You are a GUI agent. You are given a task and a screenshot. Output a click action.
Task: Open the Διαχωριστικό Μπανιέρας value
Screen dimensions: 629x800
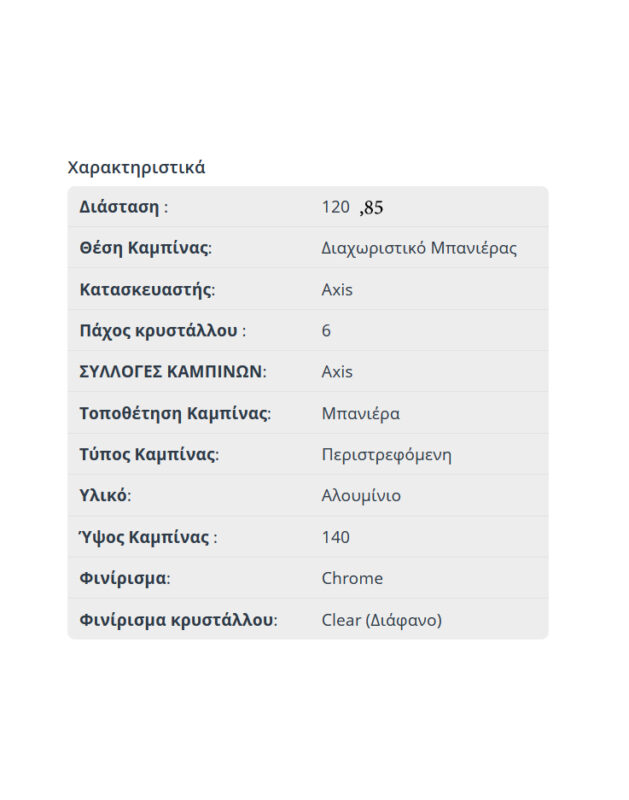tap(419, 248)
